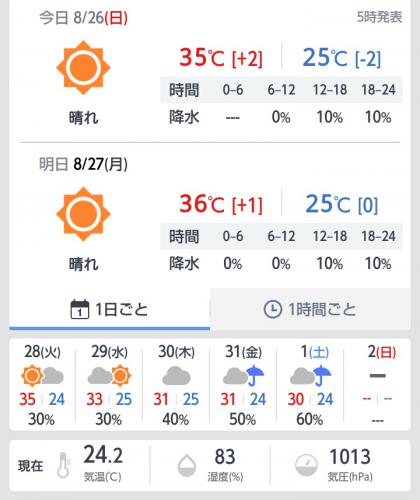This screenshot has height=500, width=420.
Task: Click the humidity droplet icon
Action: pyautogui.click(x=187, y=465)
